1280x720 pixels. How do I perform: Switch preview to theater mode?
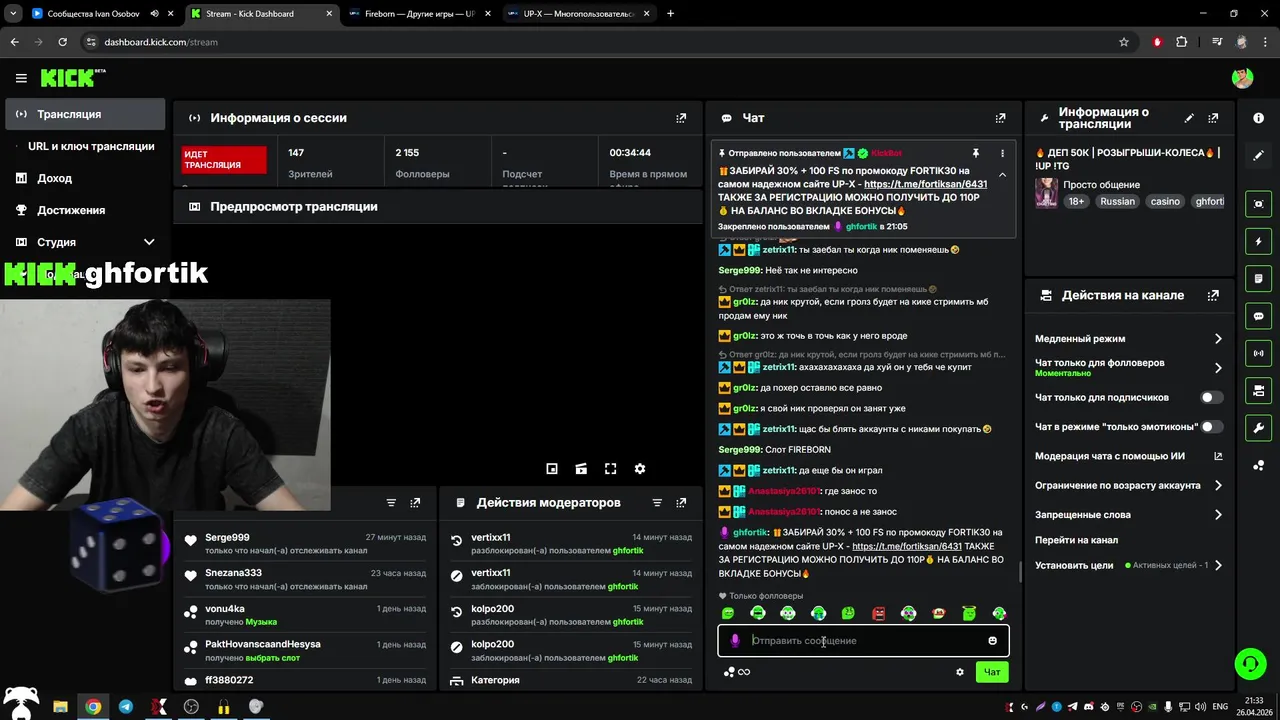581,468
